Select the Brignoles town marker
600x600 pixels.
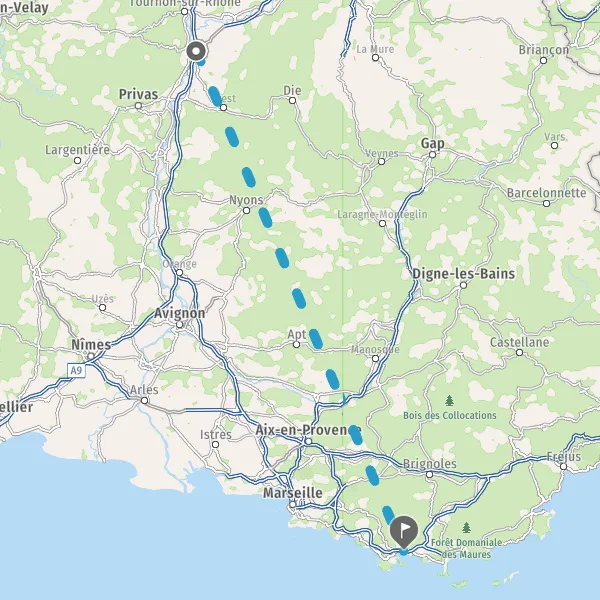pyautogui.click(x=430, y=474)
